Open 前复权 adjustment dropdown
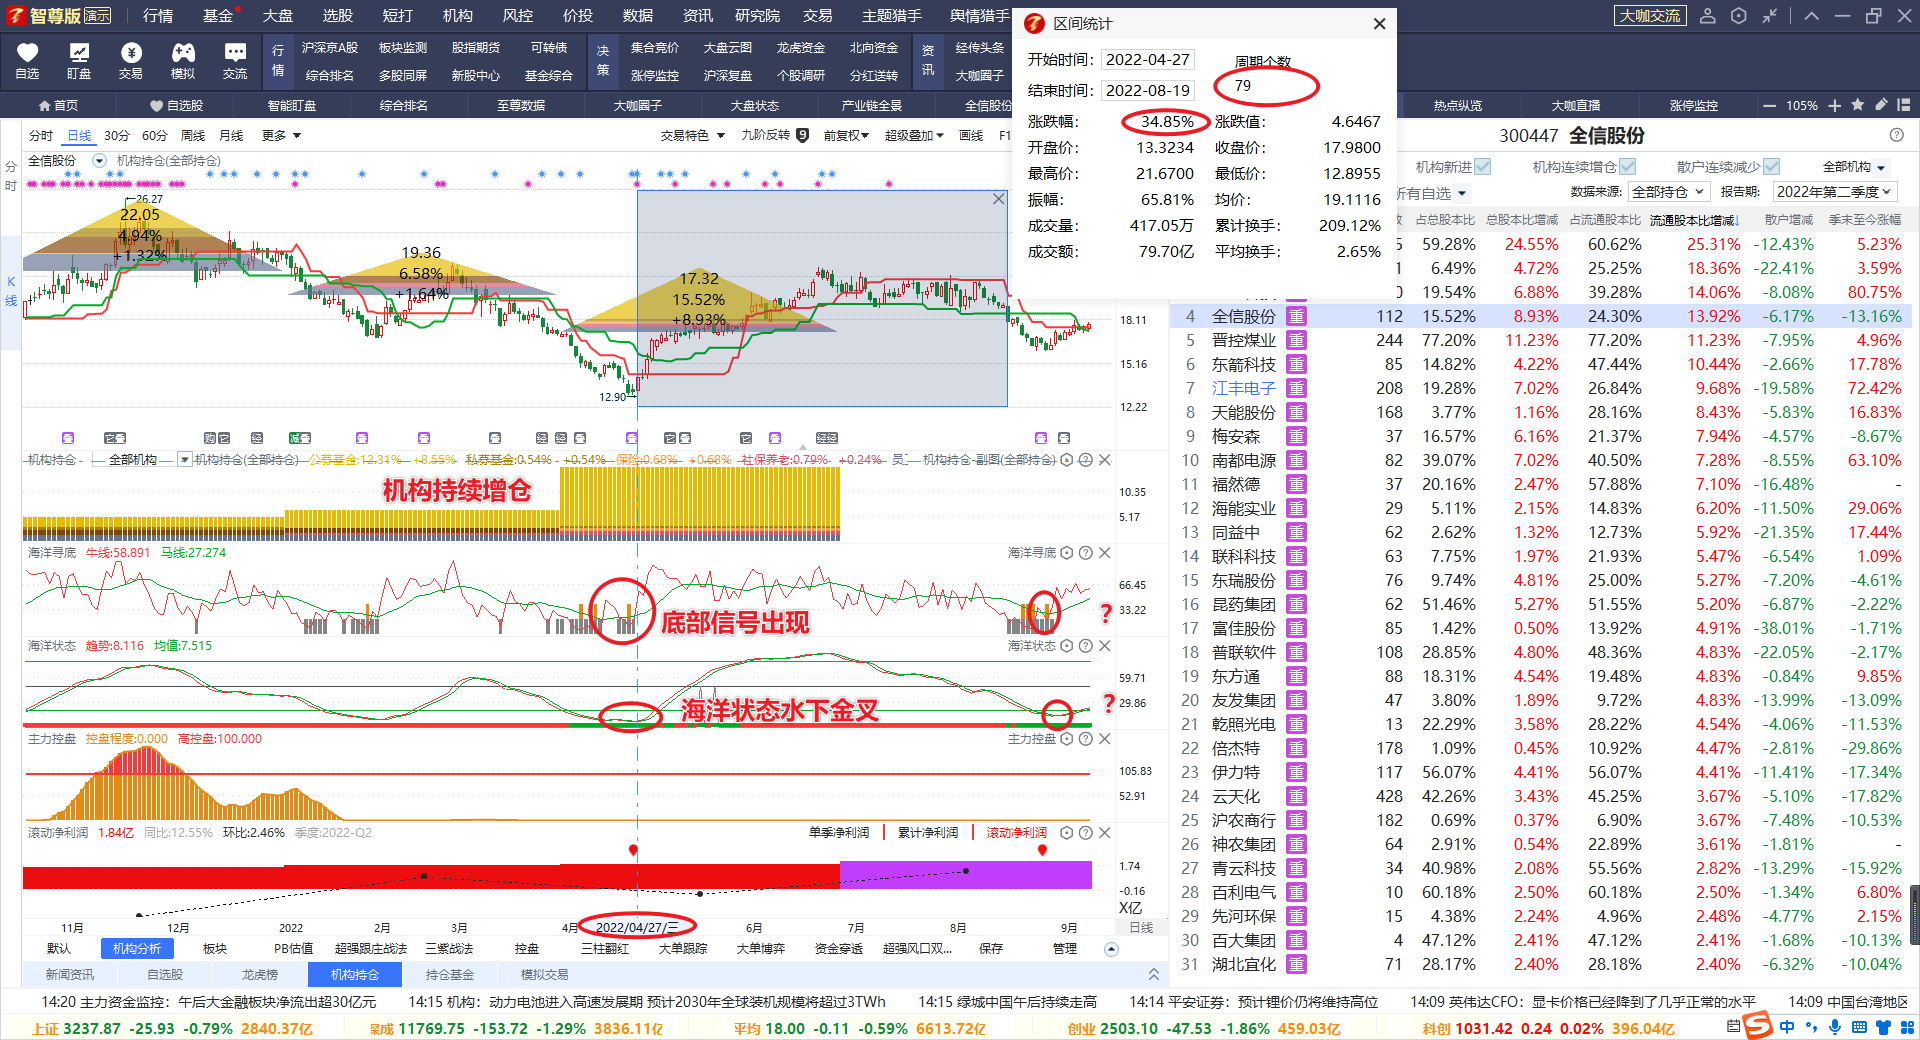1920x1040 pixels. 846,136
